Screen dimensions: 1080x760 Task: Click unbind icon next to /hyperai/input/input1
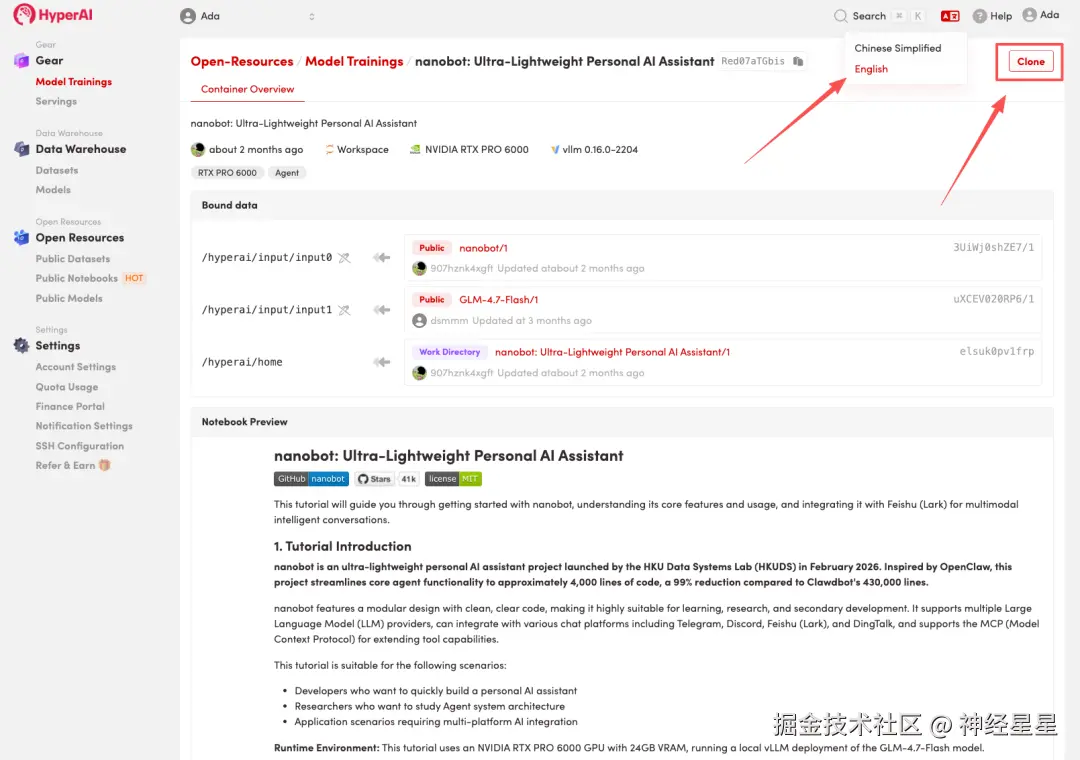[x=344, y=310]
